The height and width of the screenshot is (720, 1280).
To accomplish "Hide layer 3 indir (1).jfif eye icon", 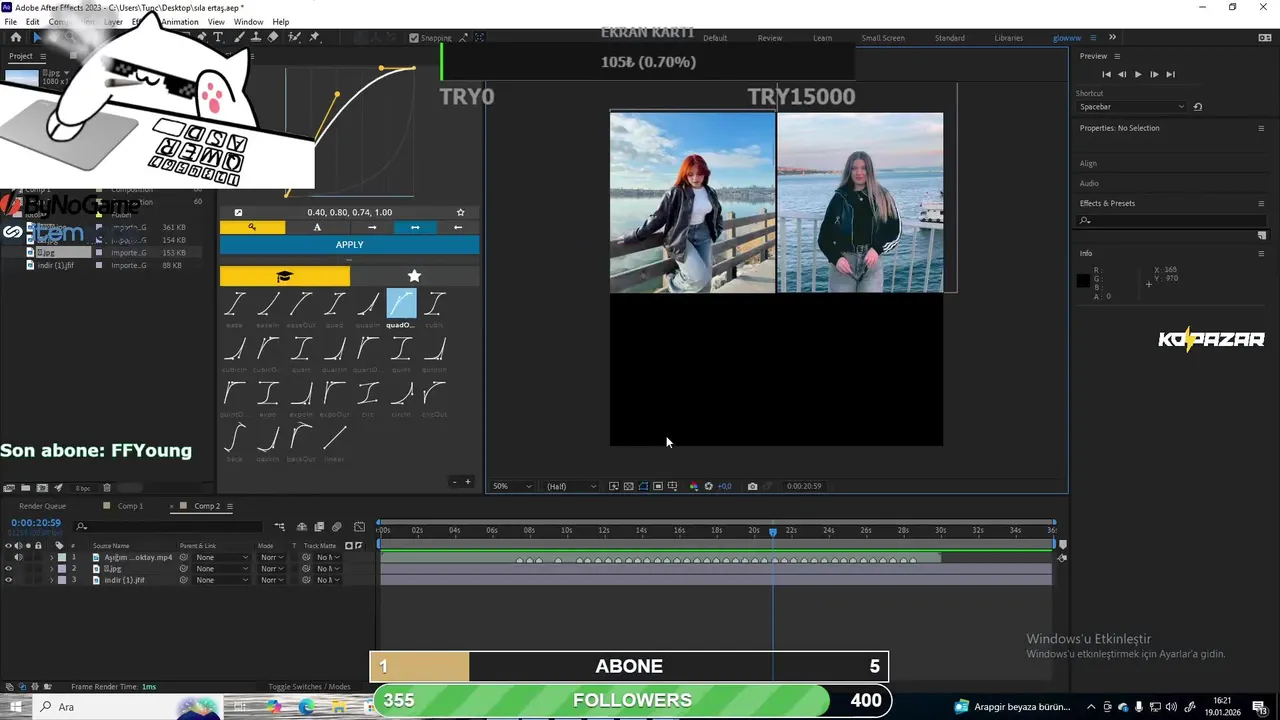I will [8, 580].
